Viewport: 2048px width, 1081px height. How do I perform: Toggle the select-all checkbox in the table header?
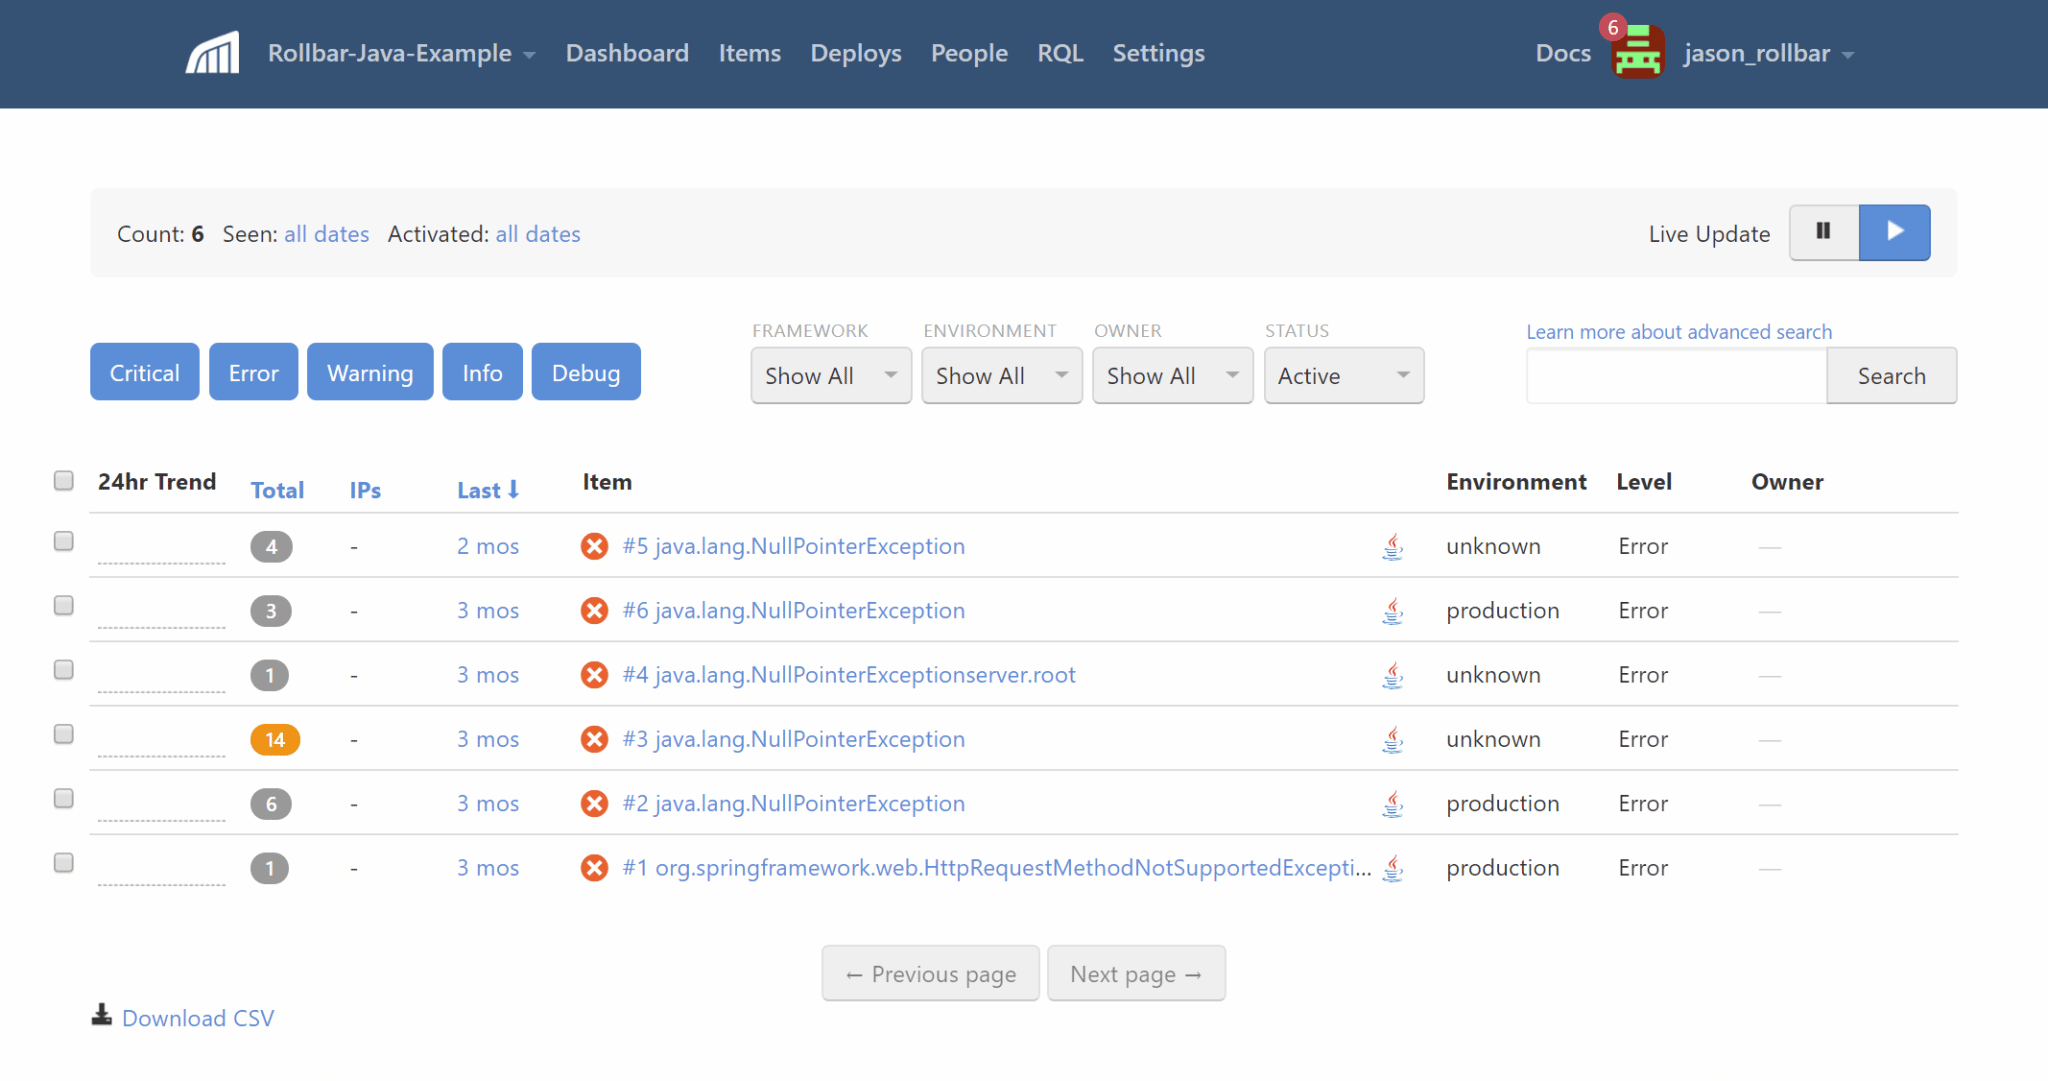pos(63,481)
